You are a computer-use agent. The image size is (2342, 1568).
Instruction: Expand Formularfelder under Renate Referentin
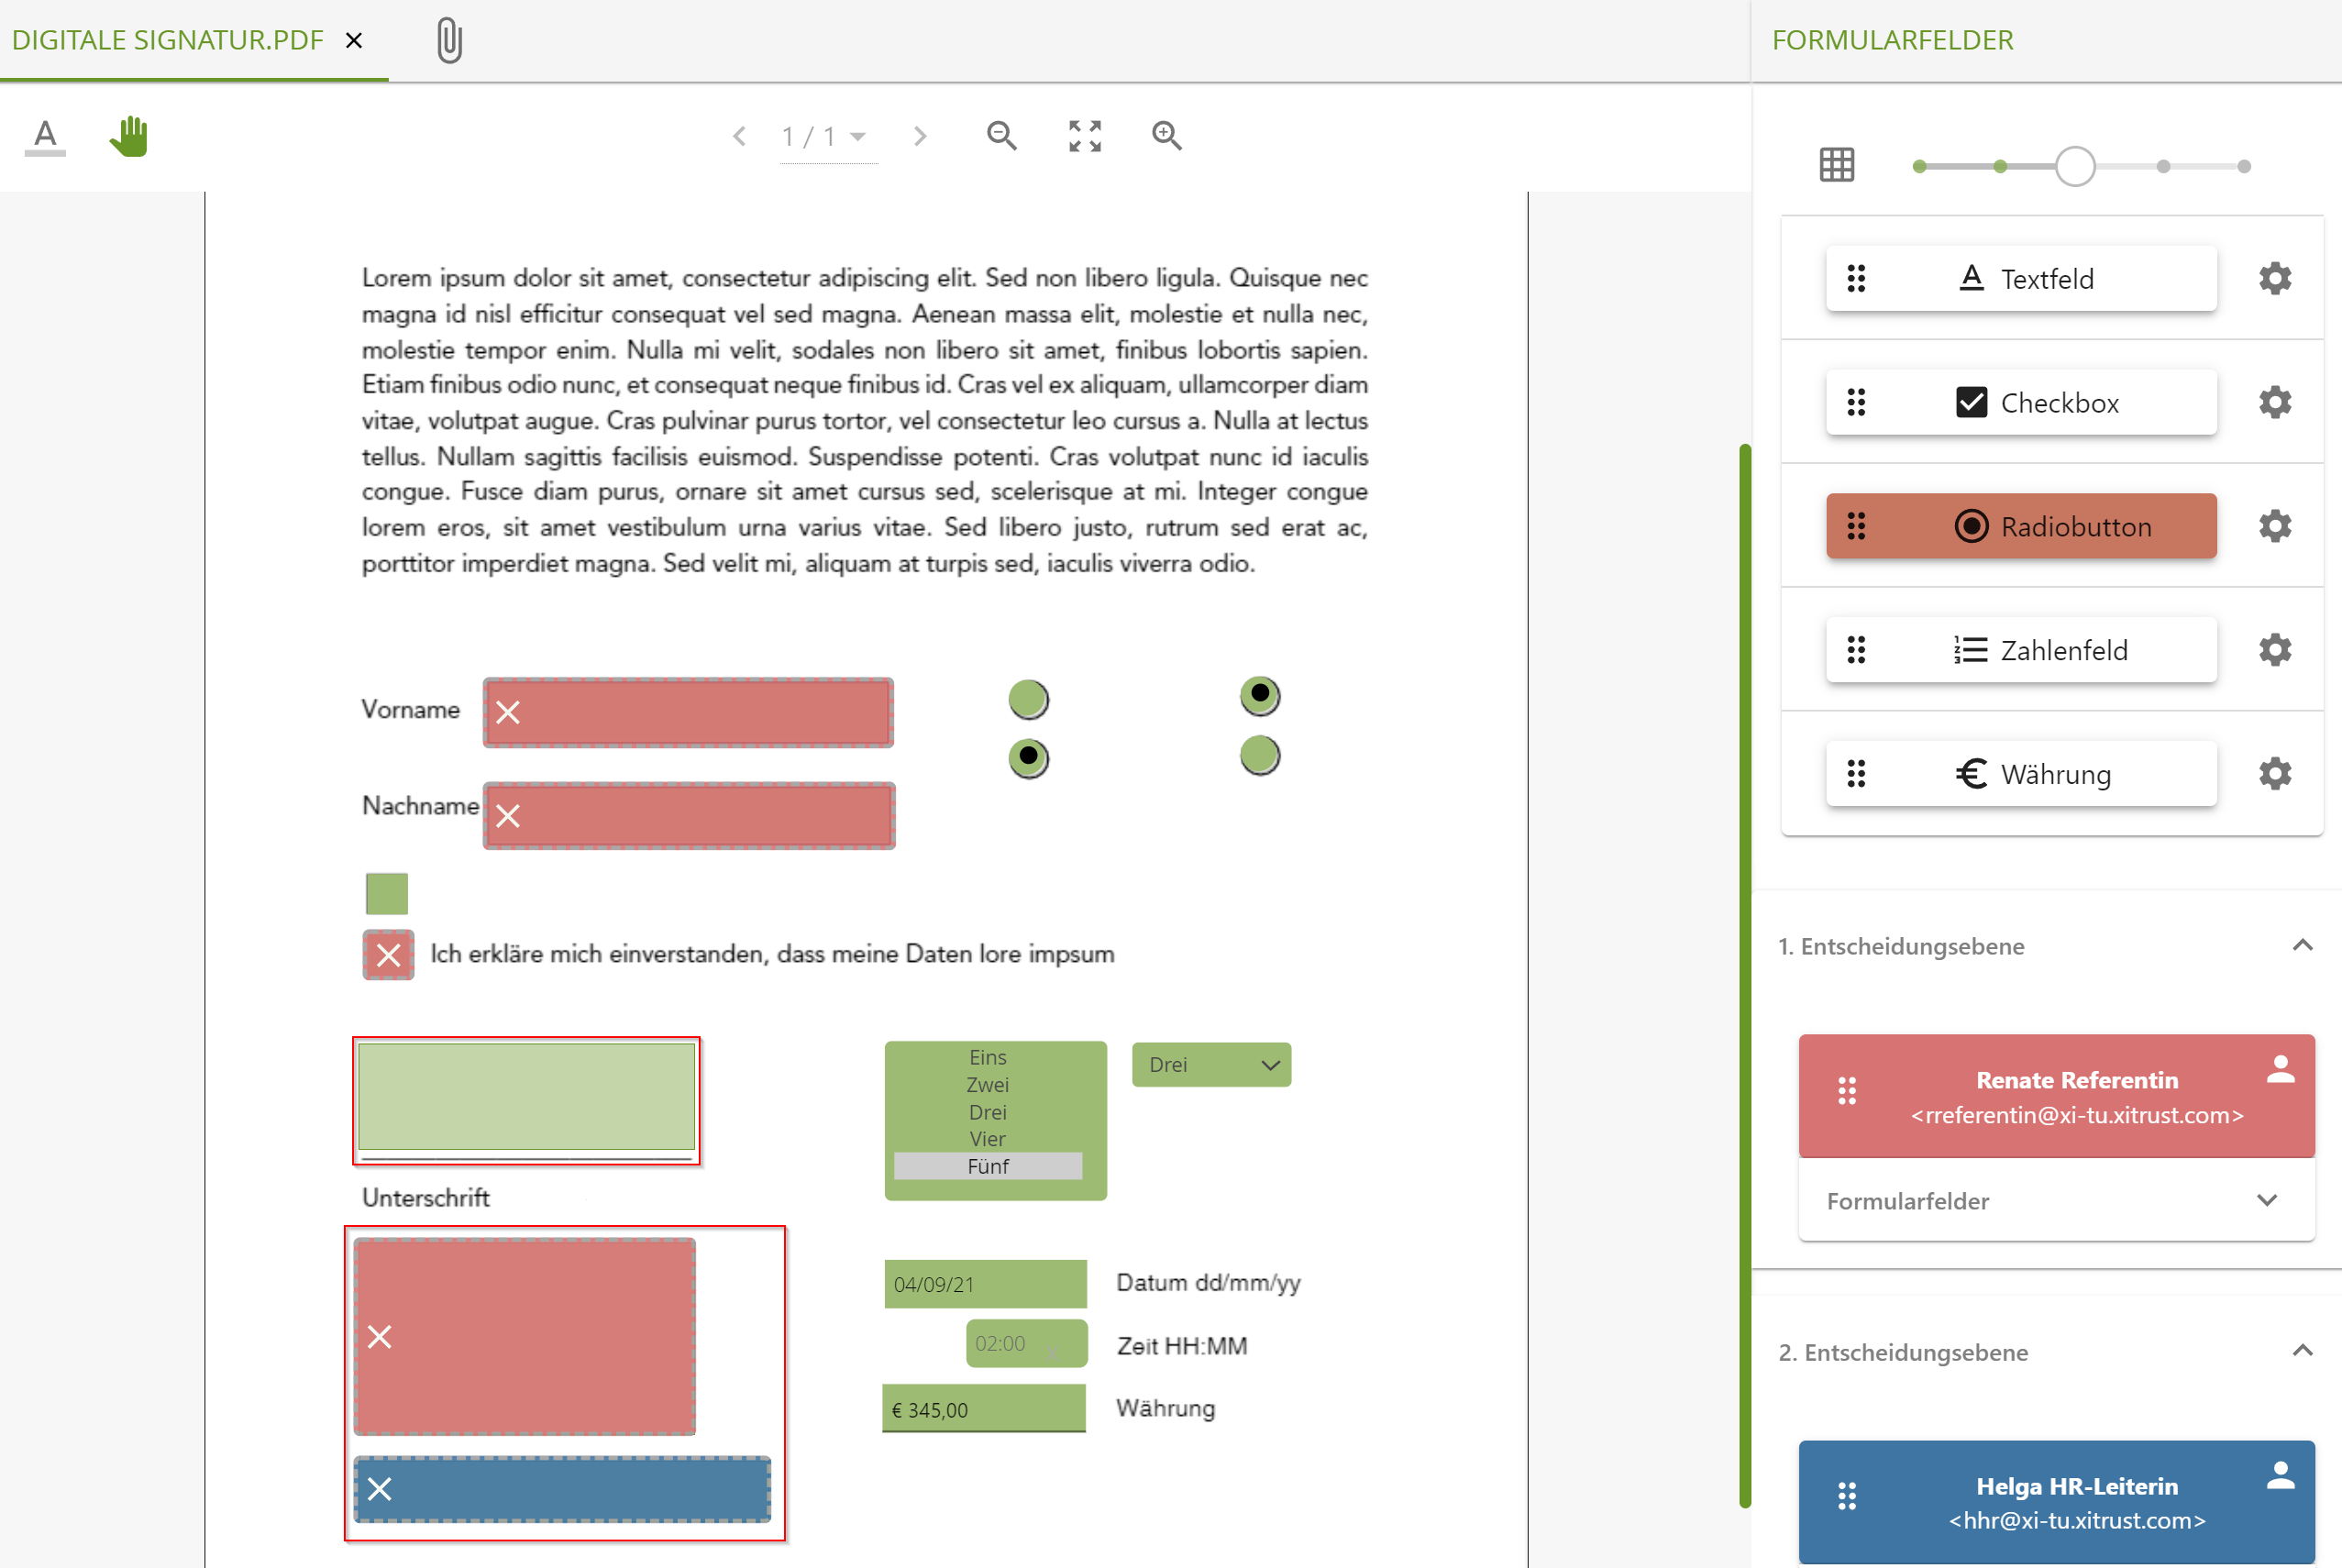pyautogui.click(x=2266, y=1201)
